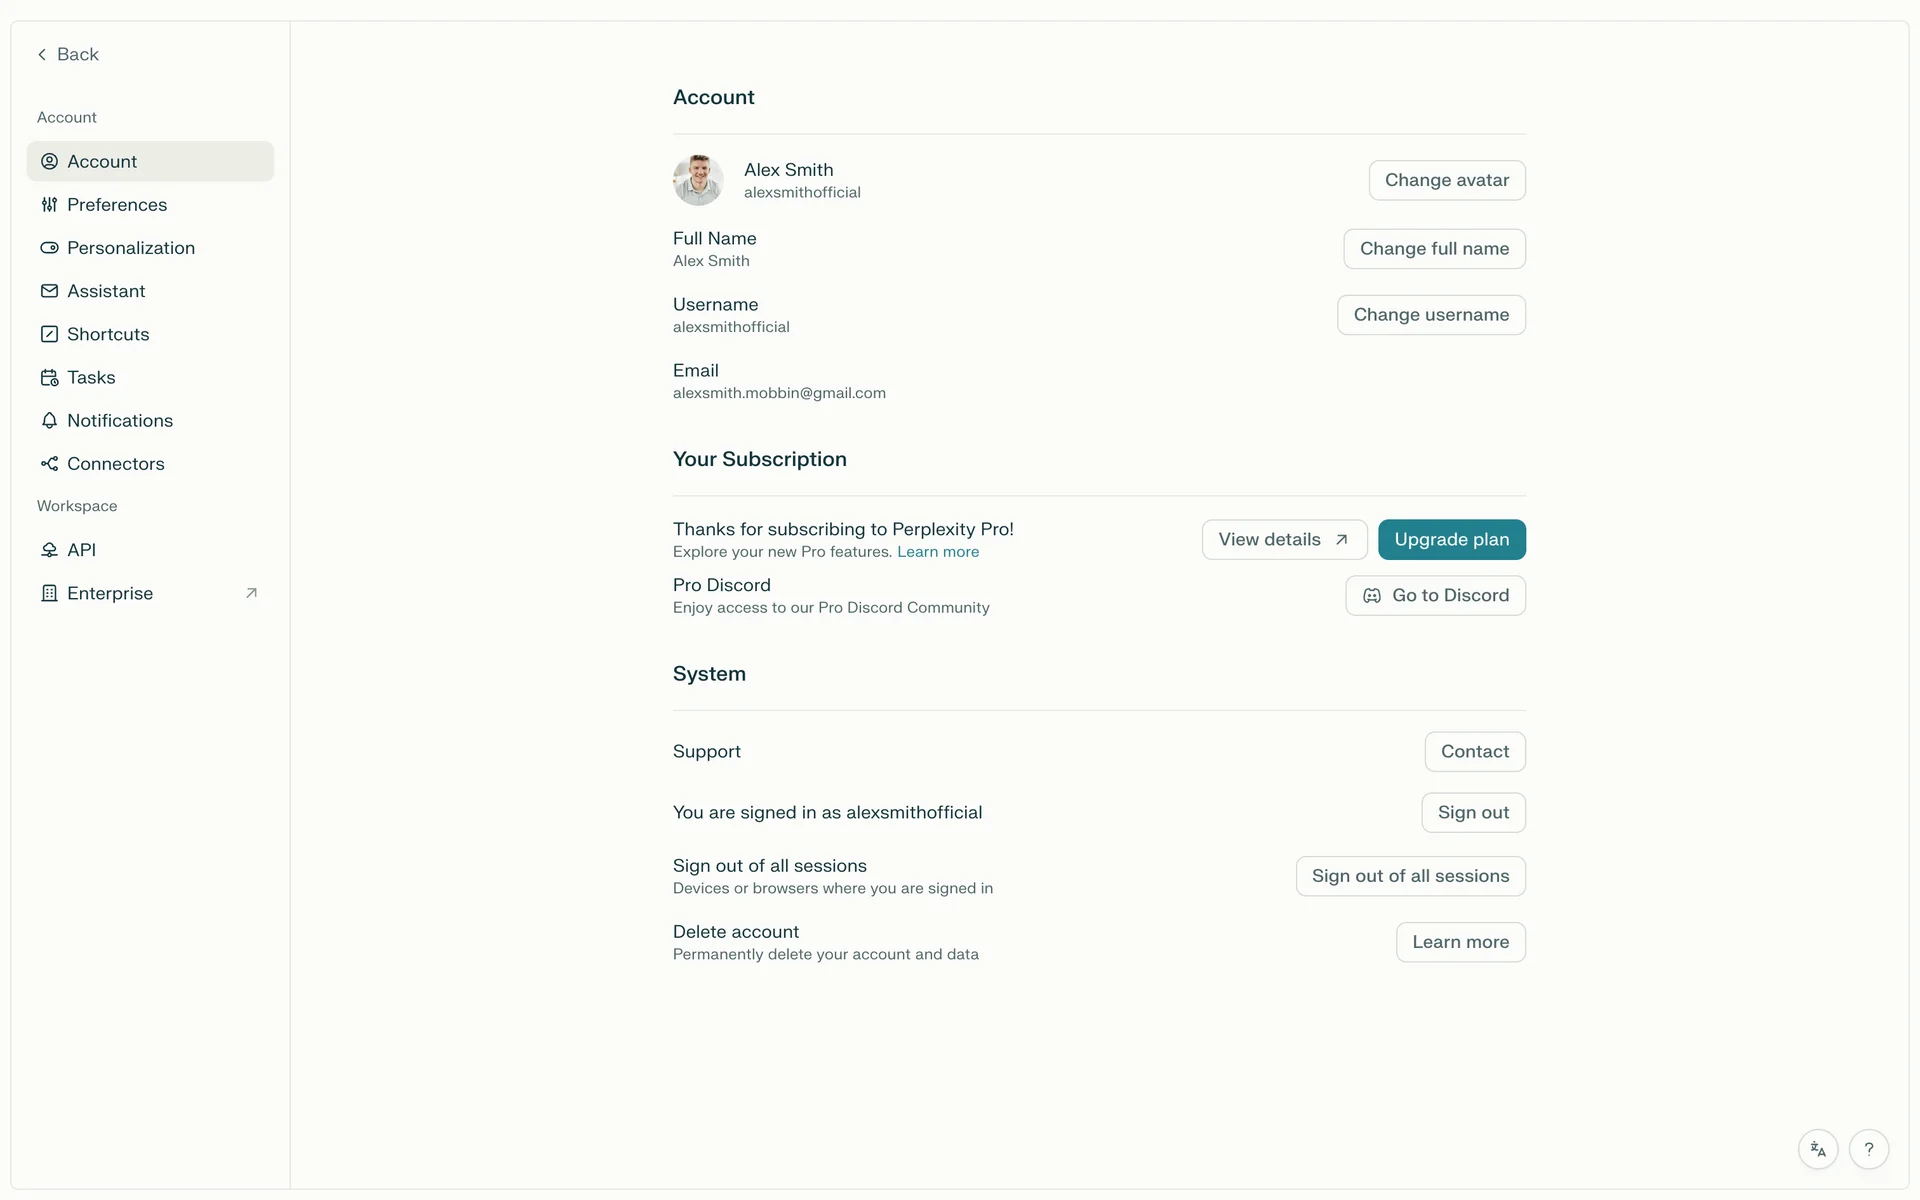Select the API workspace item
Viewport: 1920px width, 1200px height.
tap(81, 550)
